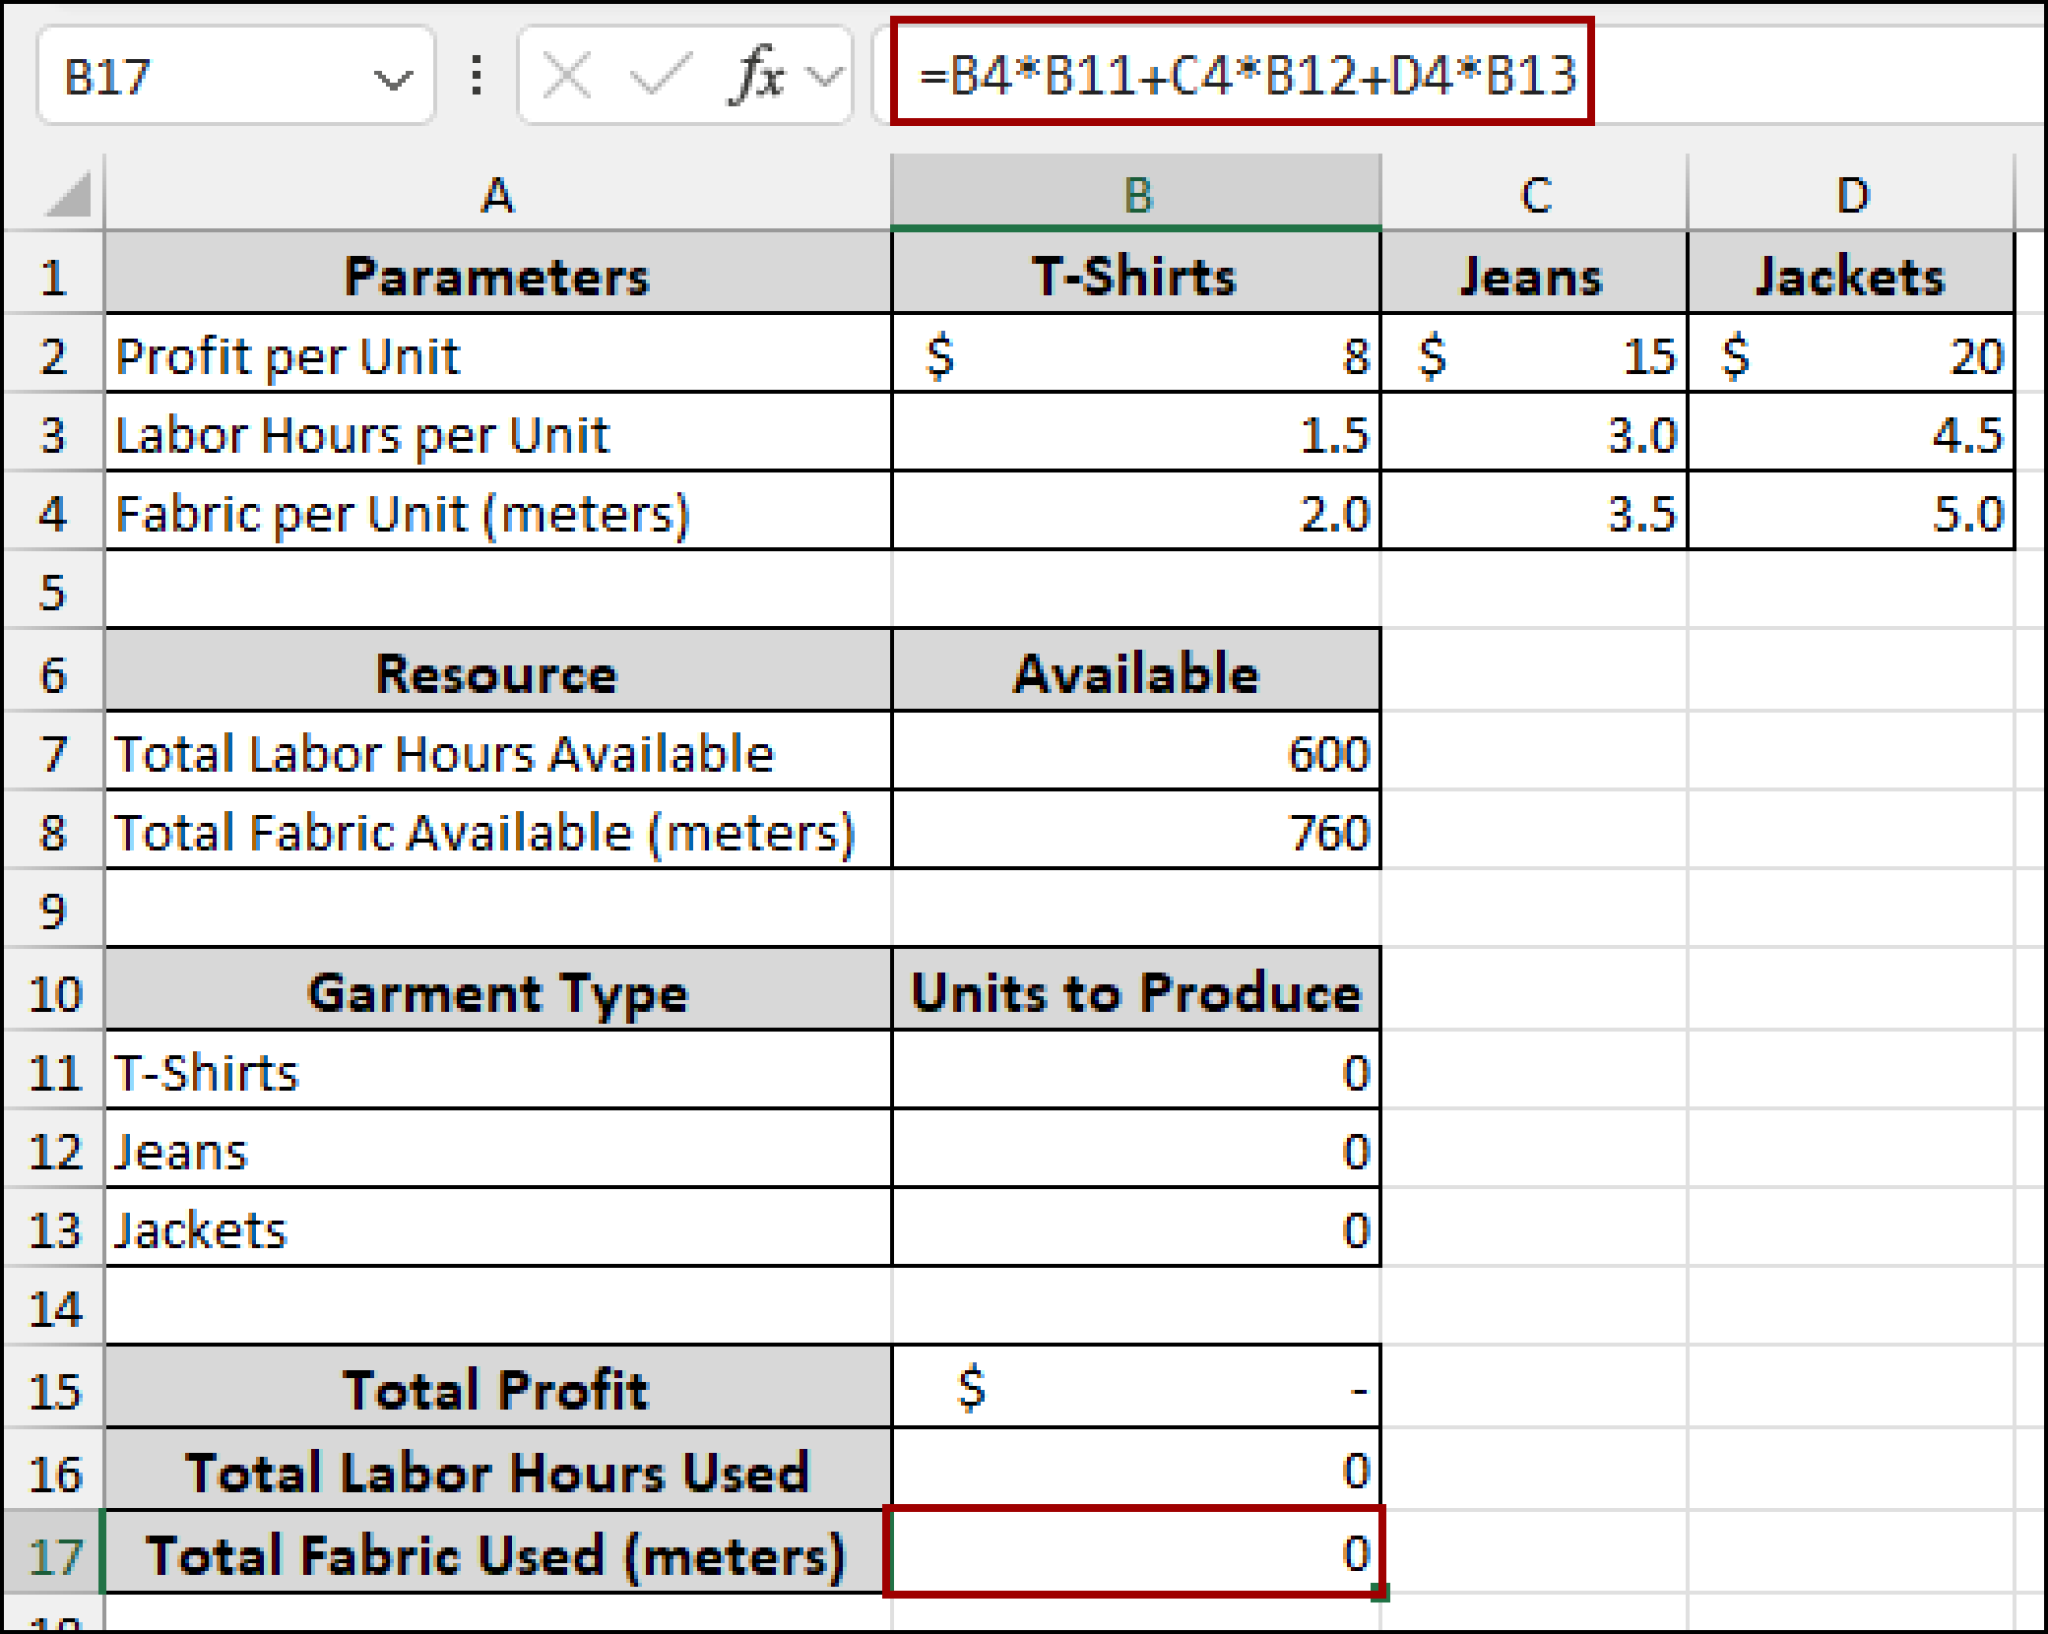Select row 1 header
The image size is (2048, 1634).
(55, 275)
